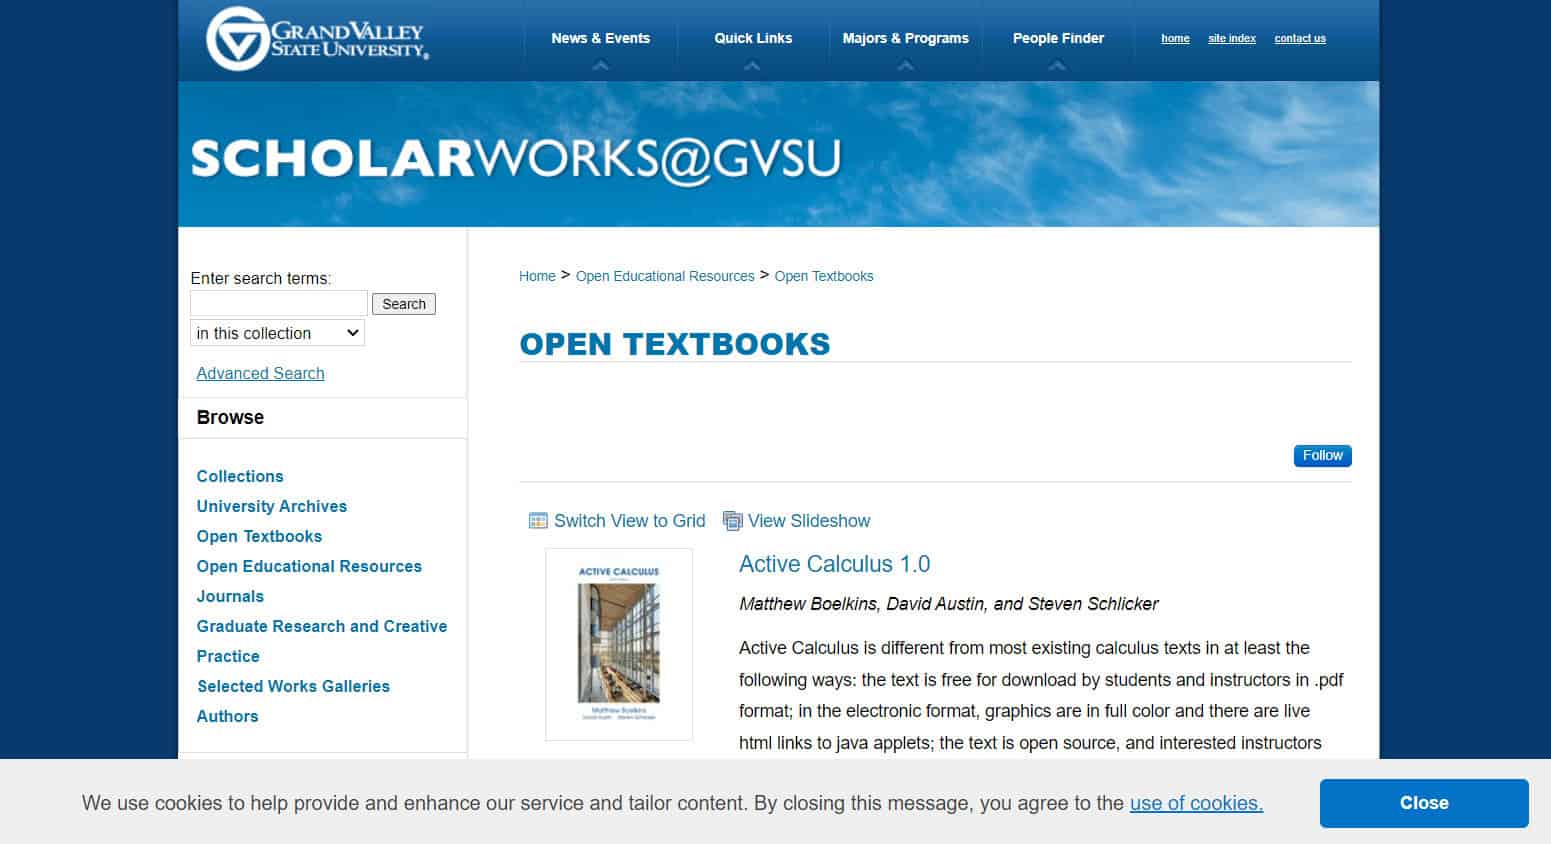
Task: Open University Archives sidebar link
Action: 272,506
